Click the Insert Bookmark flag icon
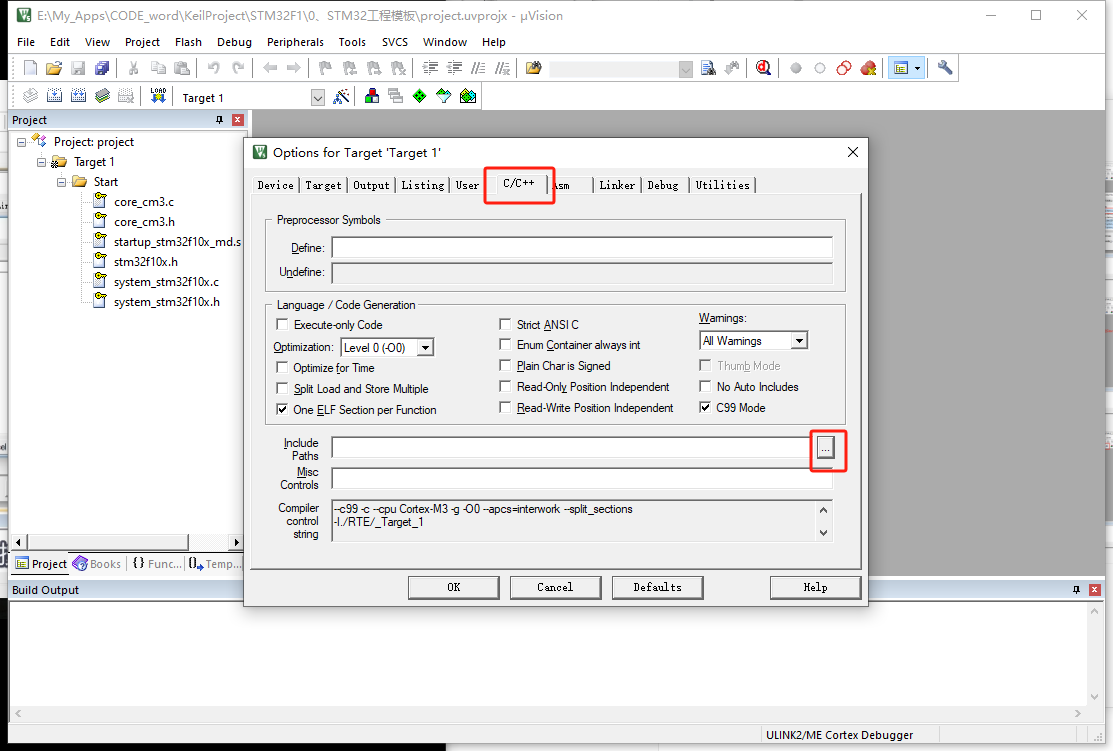 point(325,68)
